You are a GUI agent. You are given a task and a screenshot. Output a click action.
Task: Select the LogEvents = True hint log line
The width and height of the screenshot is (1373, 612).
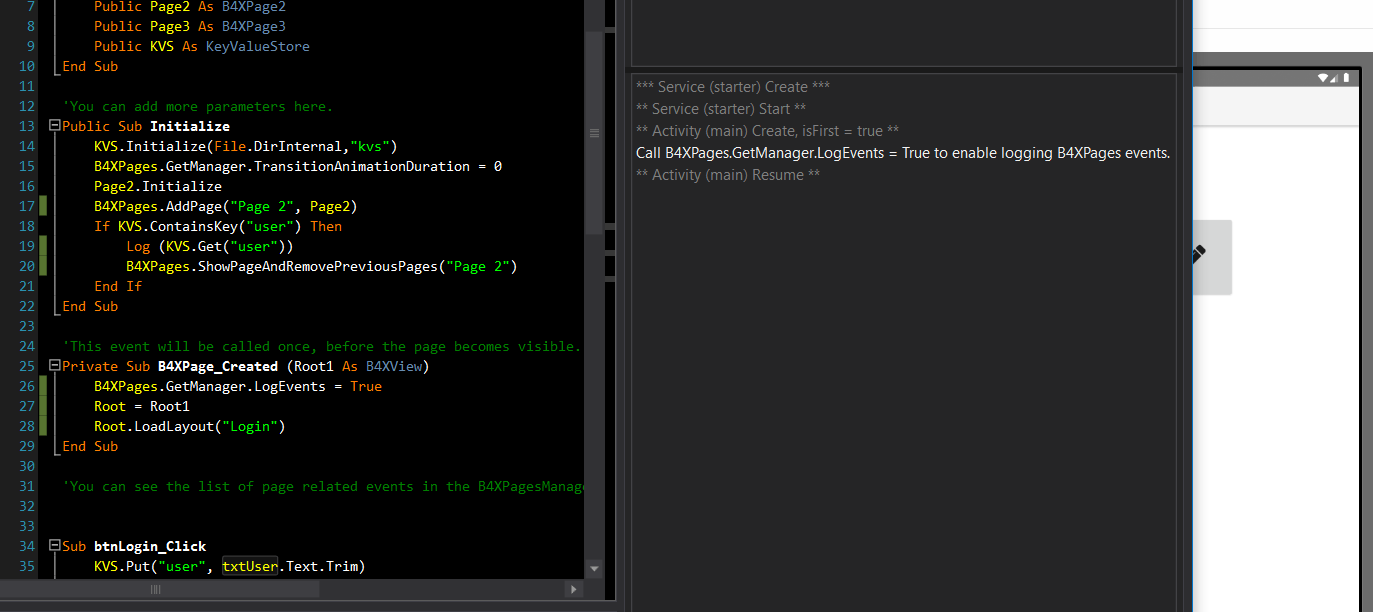click(x=903, y=153)
